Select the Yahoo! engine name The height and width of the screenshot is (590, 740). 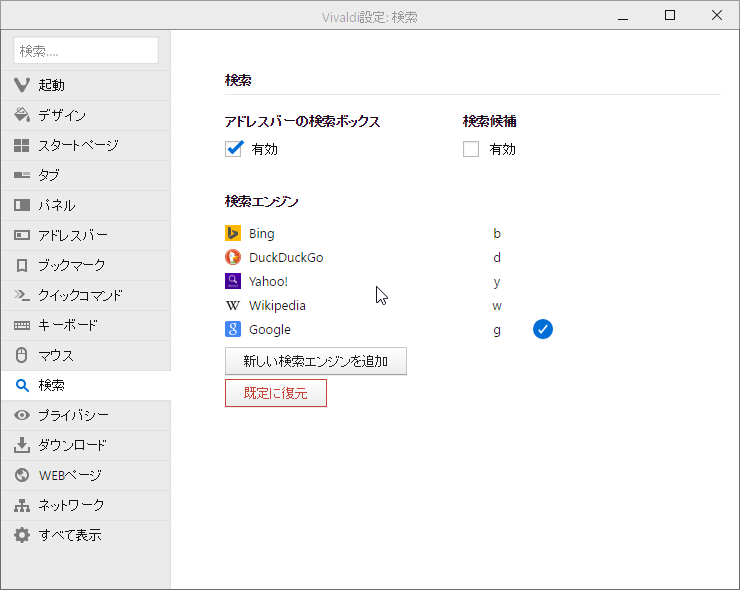pyautogui.click(x=268, y=281)
